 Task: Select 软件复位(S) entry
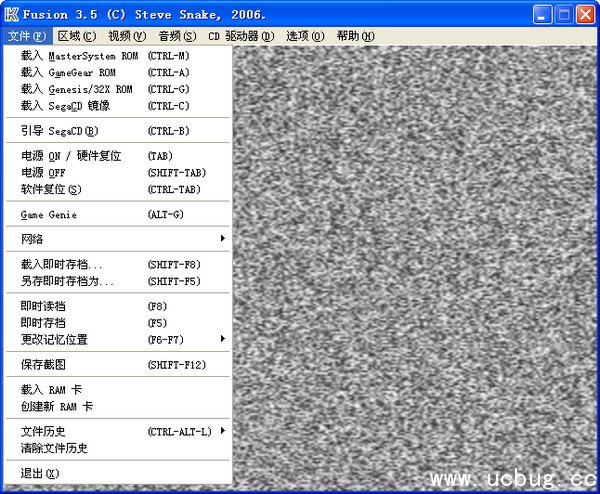click(x=118, y=189)
